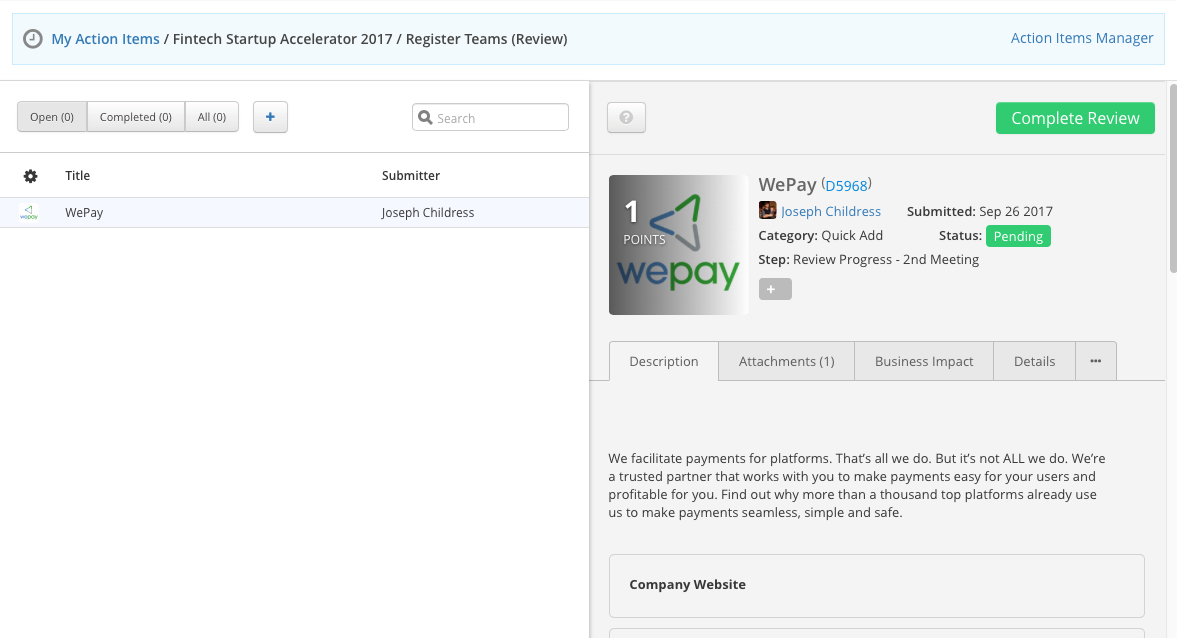Click the blue plus add button
This screenshot has height=638, width=1177.
(270, 117)
